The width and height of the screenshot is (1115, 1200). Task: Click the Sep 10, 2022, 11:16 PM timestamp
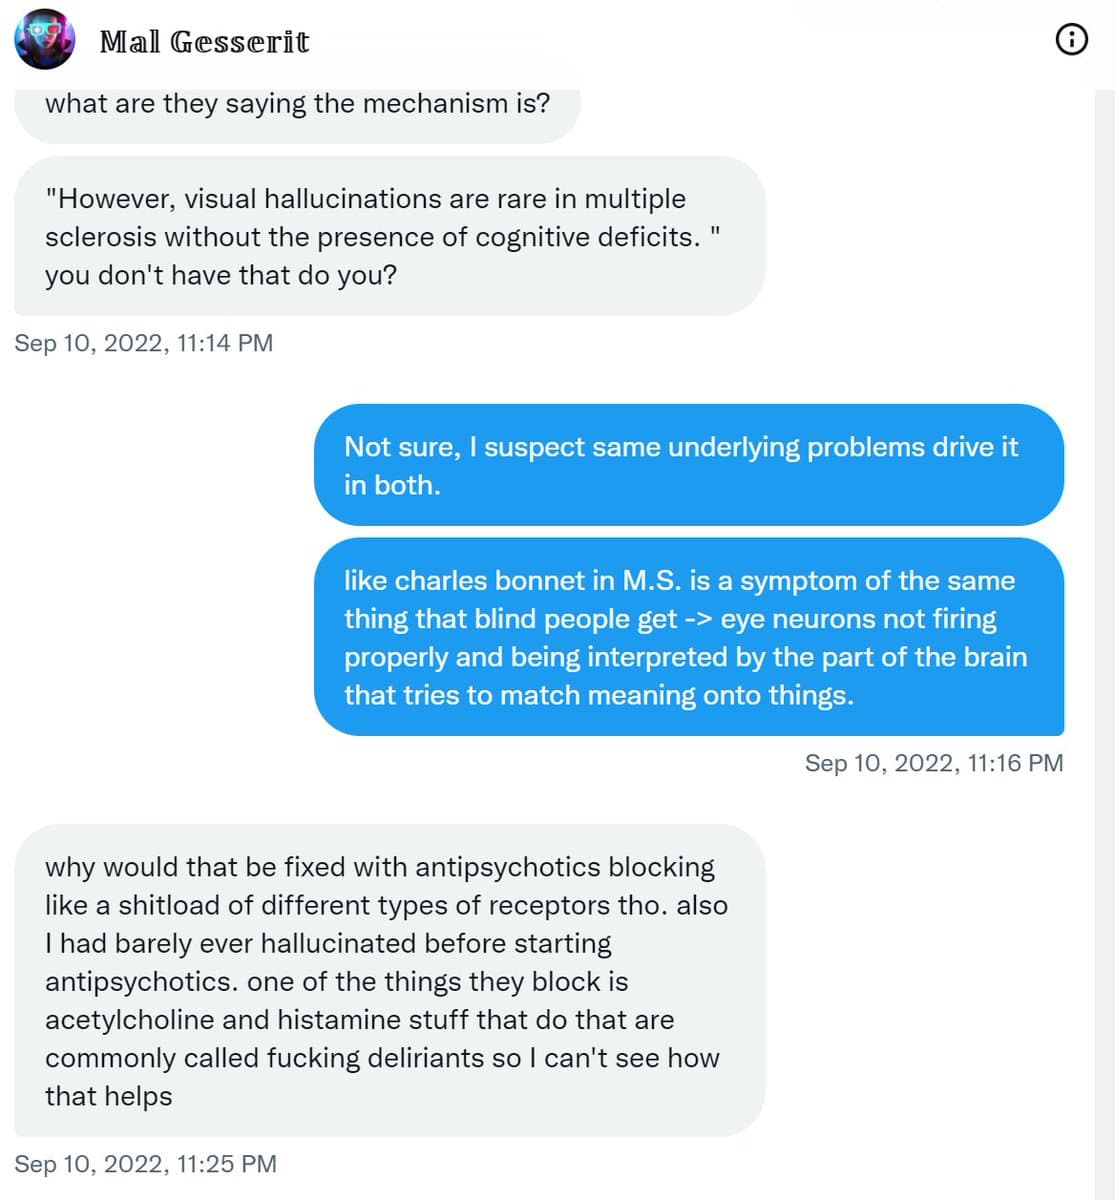tap(933, 763)
